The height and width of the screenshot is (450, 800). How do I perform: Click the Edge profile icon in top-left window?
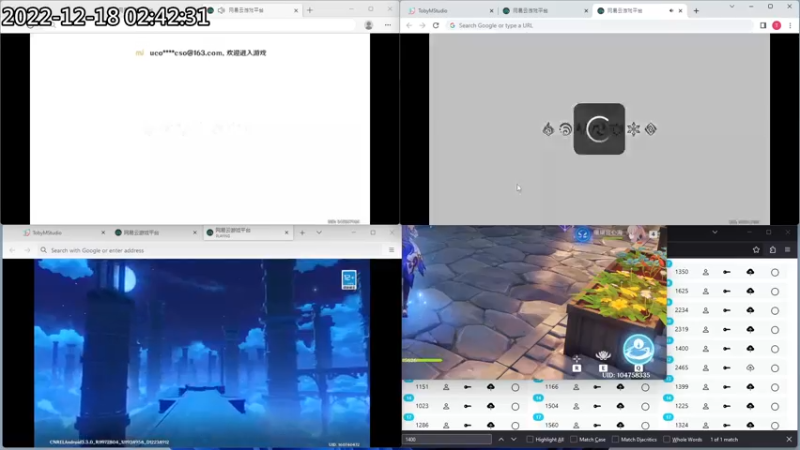click(x=368, y=25)
